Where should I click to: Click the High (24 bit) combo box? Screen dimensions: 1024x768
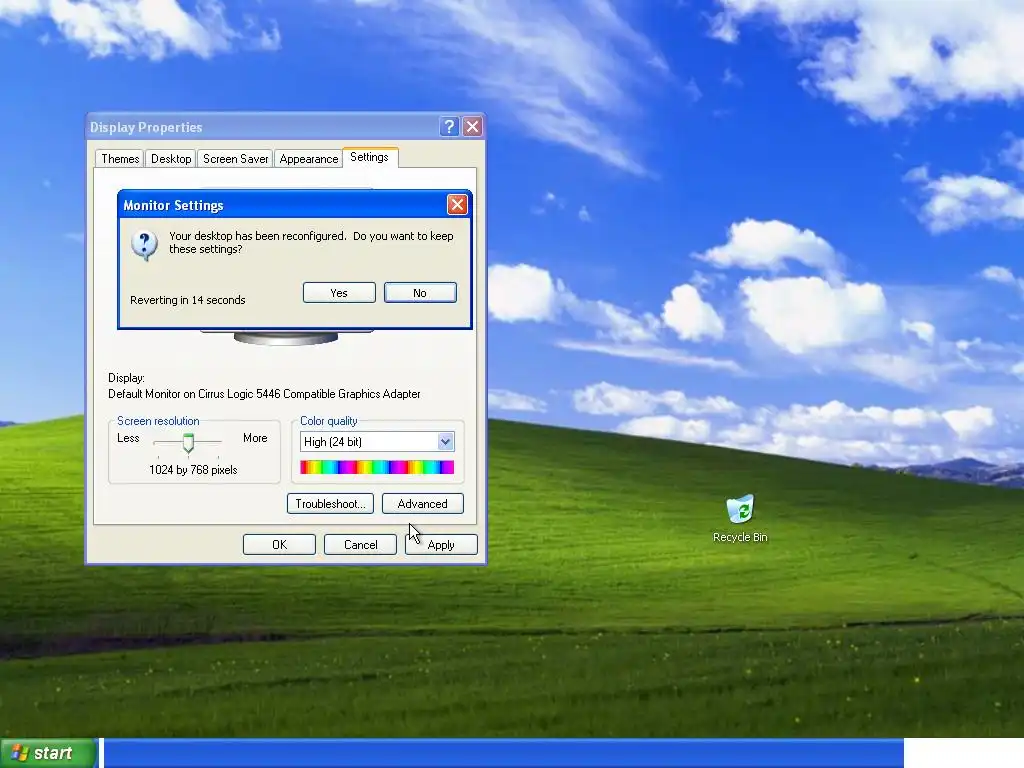[377, 441]
